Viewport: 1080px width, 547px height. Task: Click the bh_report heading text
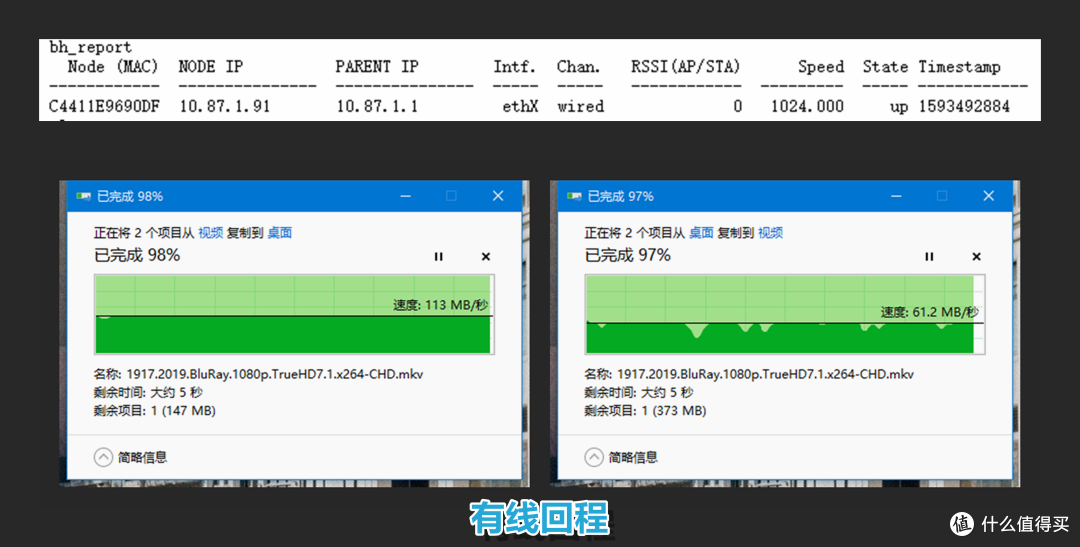click(x=90, y=47)
